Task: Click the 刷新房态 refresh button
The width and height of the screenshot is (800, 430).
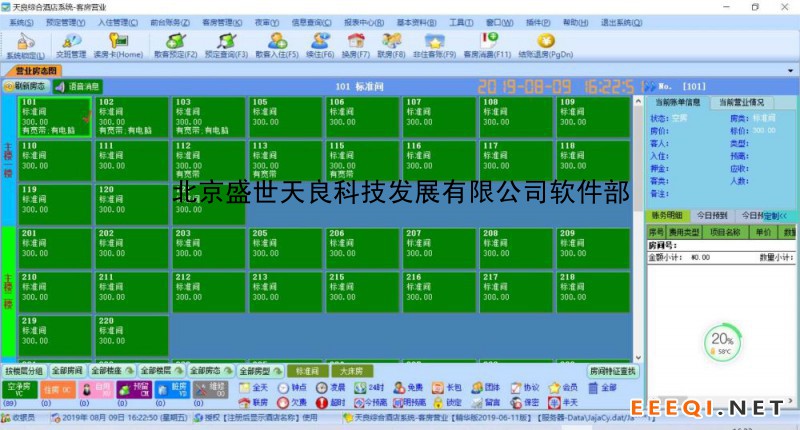Action: 31,87
